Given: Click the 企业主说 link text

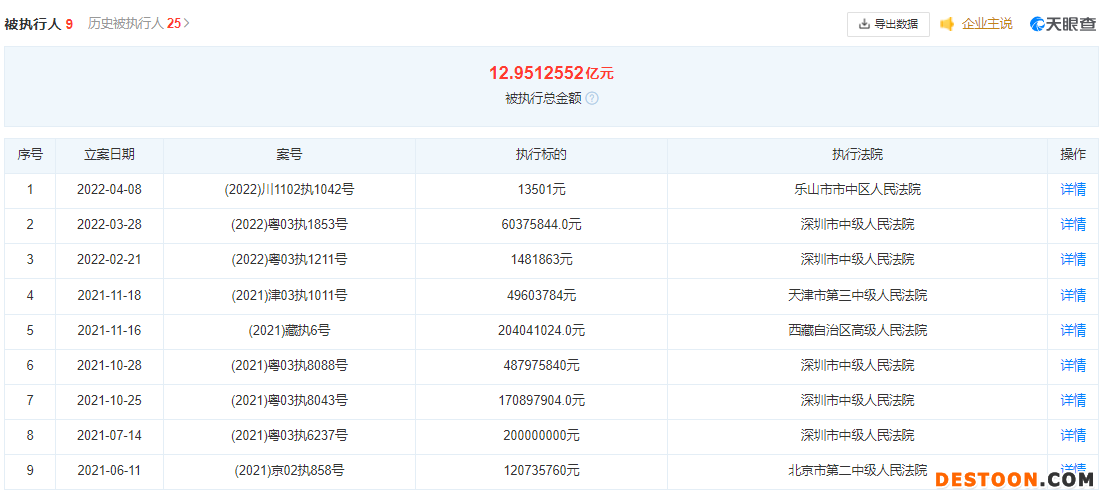Looking at the screenshot, I should (987, 24).
